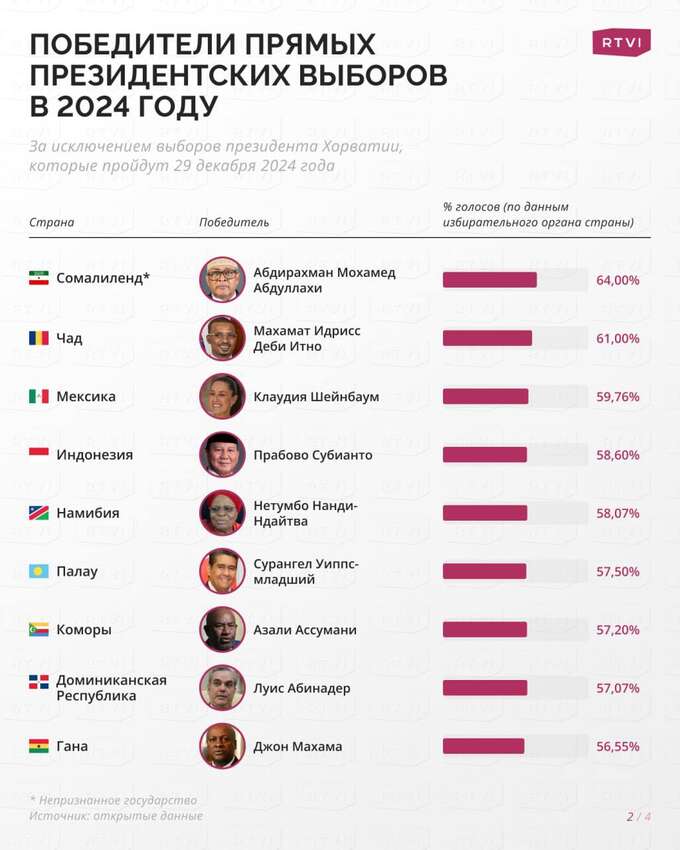Click the Namibia flag icon
The image size is (680, 850).
tap(39, 513)
